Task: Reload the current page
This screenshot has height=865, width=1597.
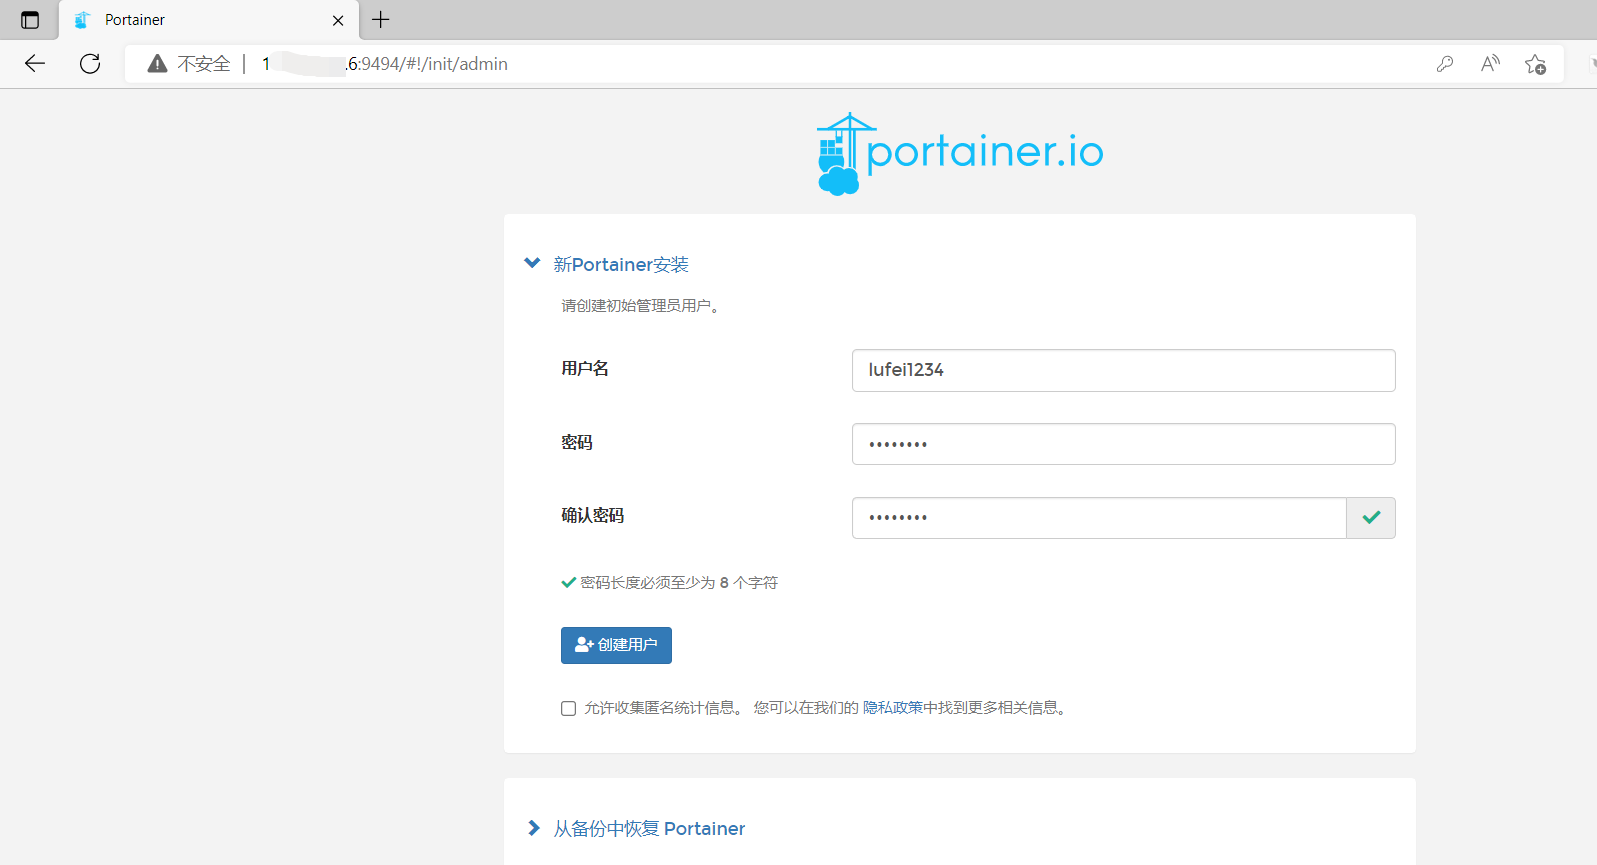Action: click(x=90, y=64)
